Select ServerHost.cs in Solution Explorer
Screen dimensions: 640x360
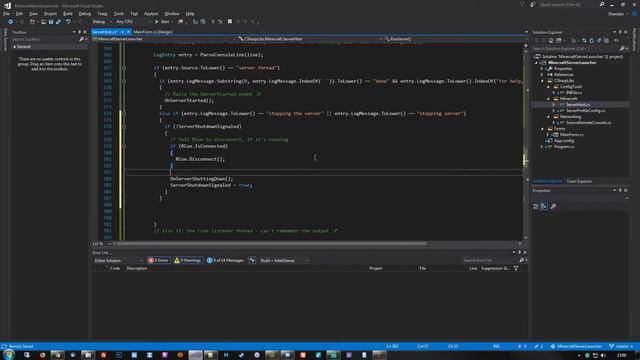point(578,104)
